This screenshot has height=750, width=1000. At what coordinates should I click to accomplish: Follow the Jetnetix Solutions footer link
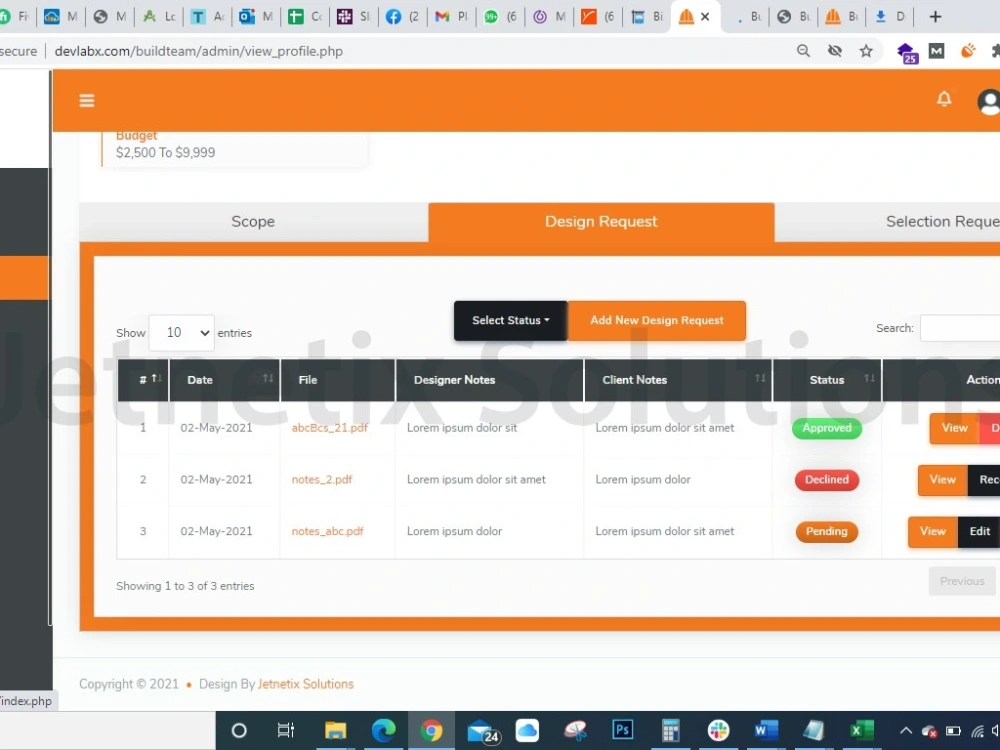[x=305, y=684]
